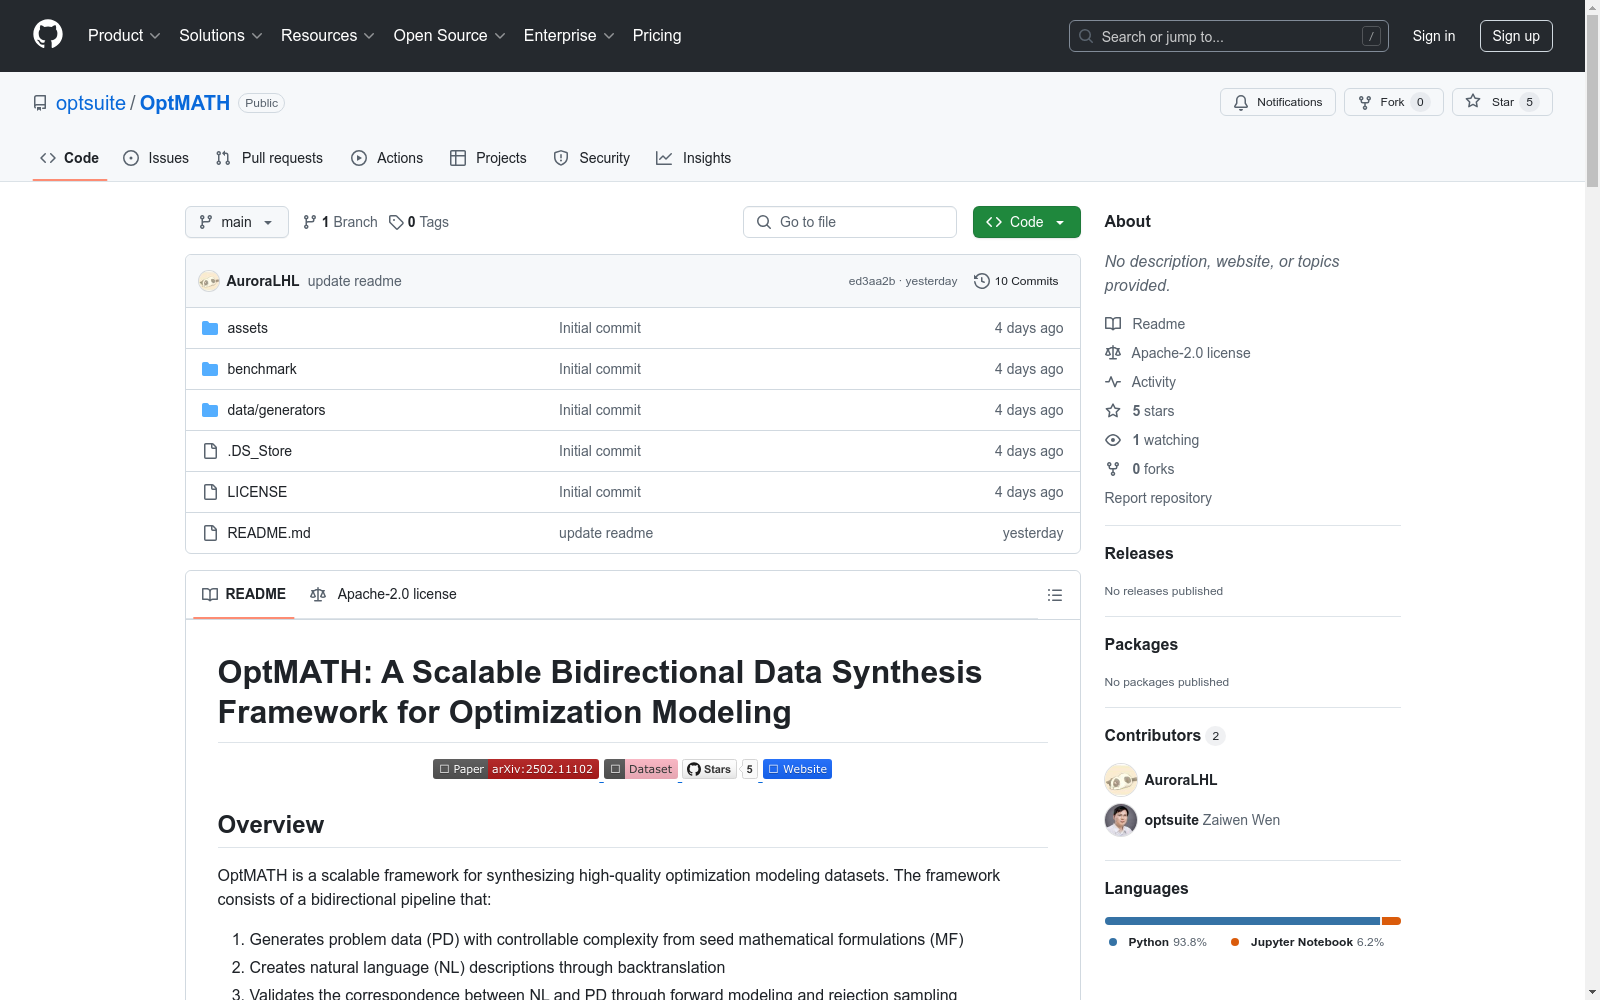The width and height of the screenshot is (1600, 1000).
Task: Click the assets folder icon
Action: (x=210, y=328)
